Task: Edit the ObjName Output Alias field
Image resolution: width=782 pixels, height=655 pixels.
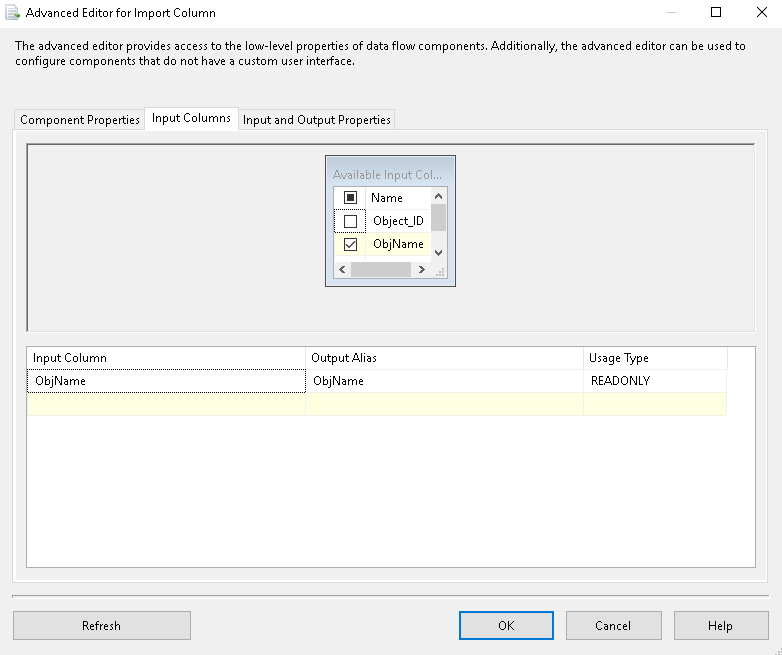Action: click(x=444, y=381)
